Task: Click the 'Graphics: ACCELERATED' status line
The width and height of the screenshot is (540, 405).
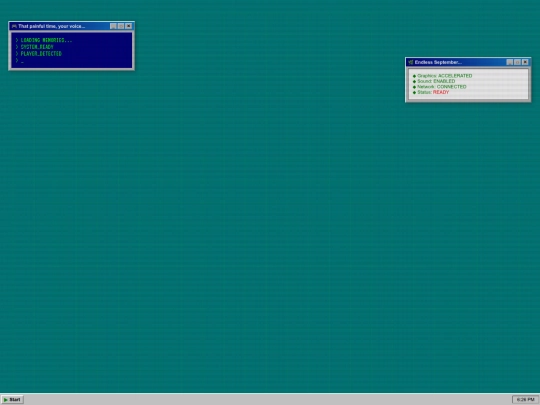Action: tap(443, 76)
